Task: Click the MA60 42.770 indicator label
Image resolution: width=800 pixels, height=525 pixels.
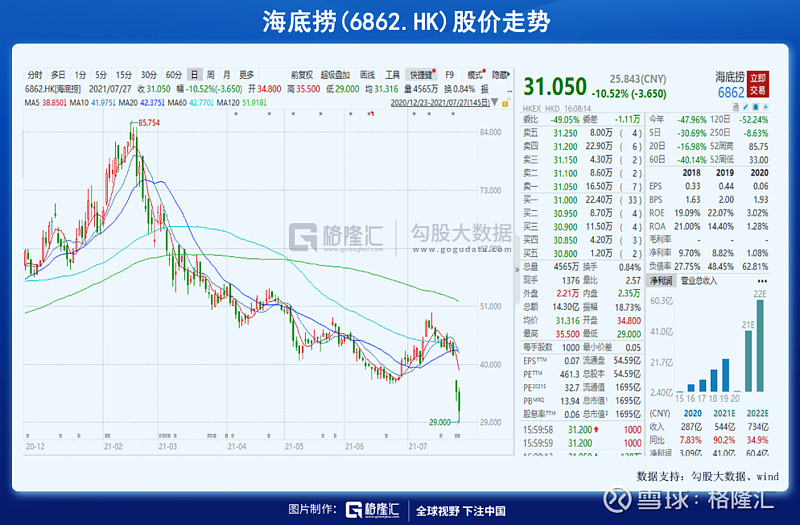Action: point(190,103)
